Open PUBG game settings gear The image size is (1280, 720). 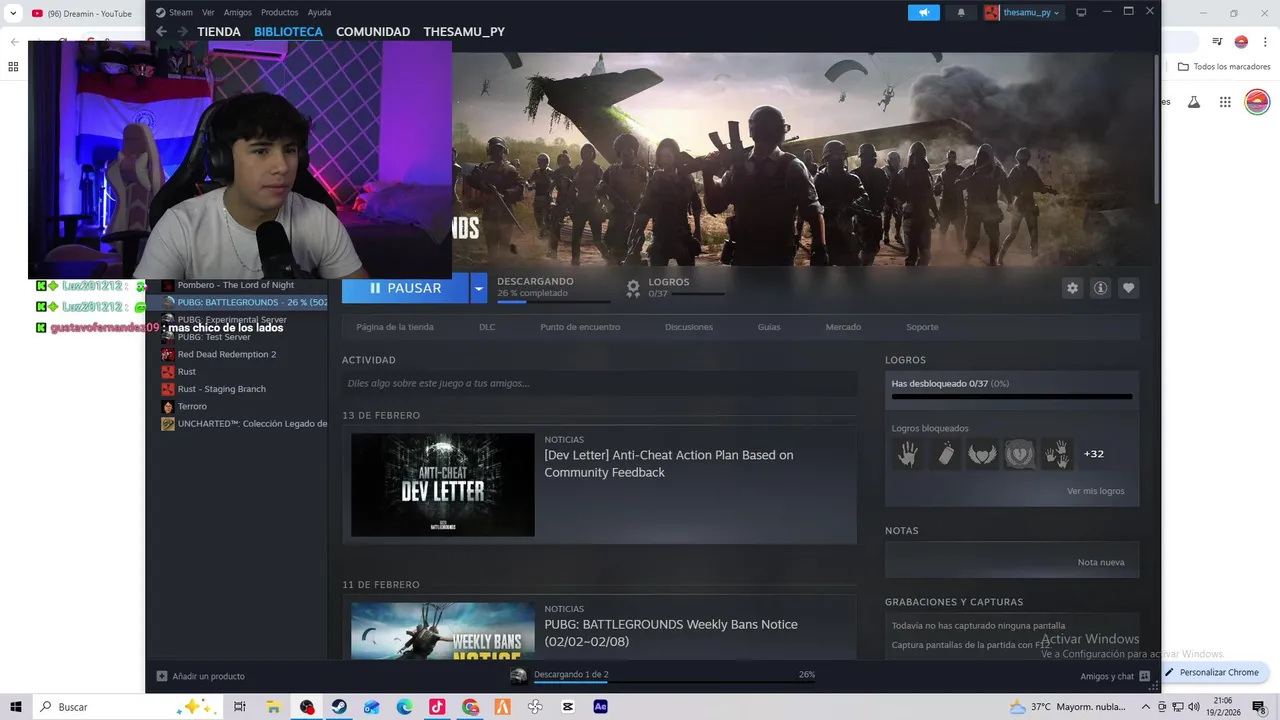1072,288
